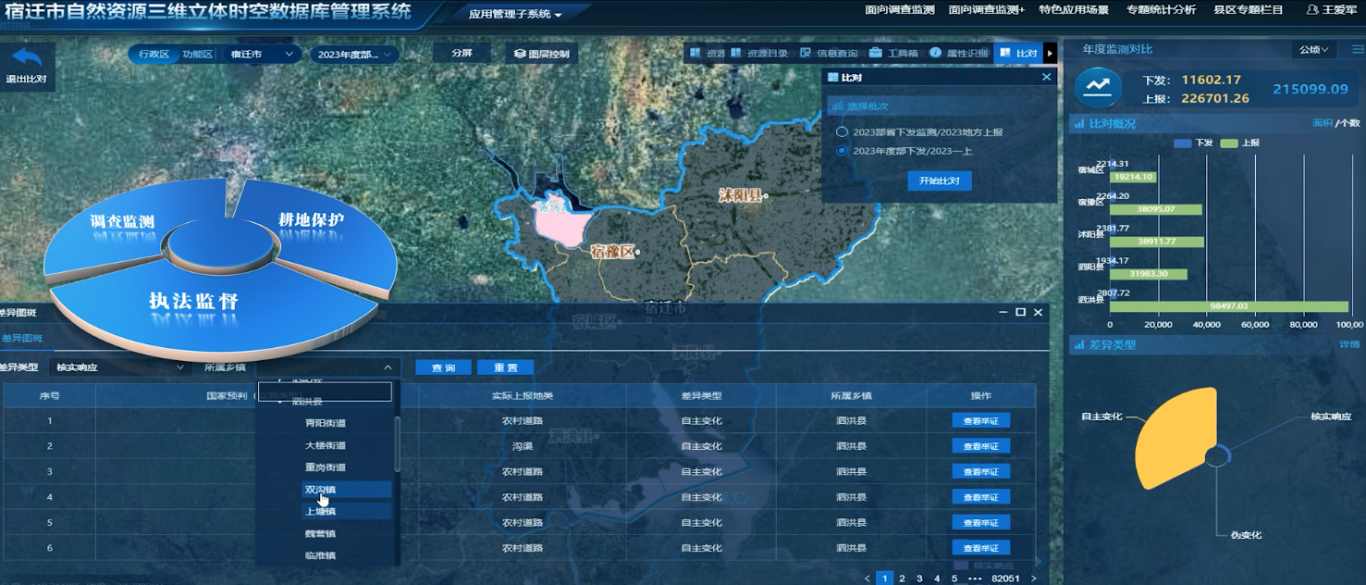Select the 2023年度部下发 radio option
The image size is (1366, 585).
click(842, 151)
